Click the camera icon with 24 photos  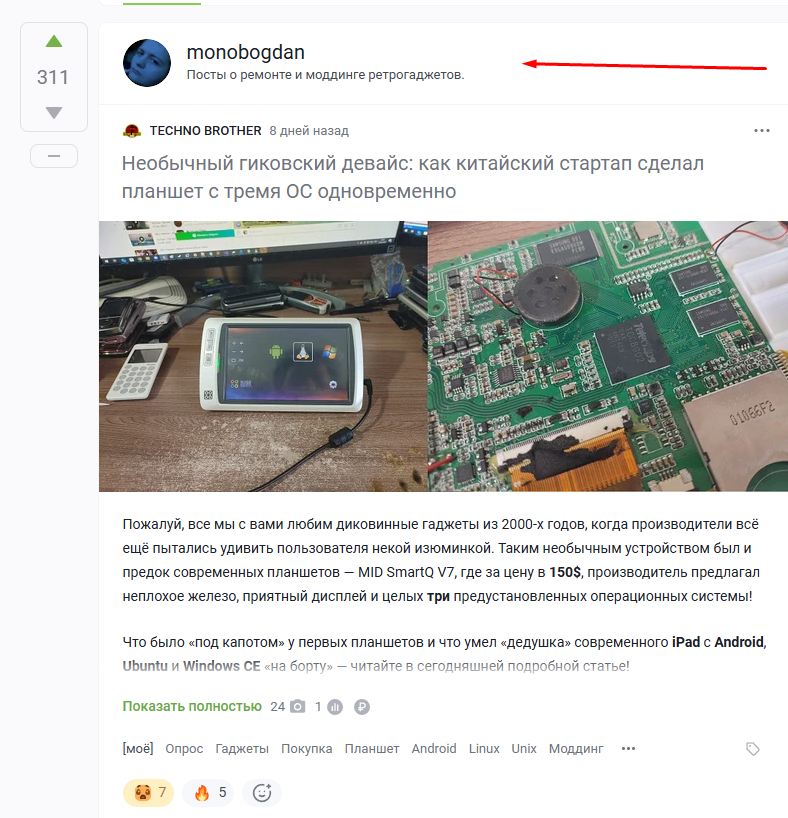coord(297,707)
